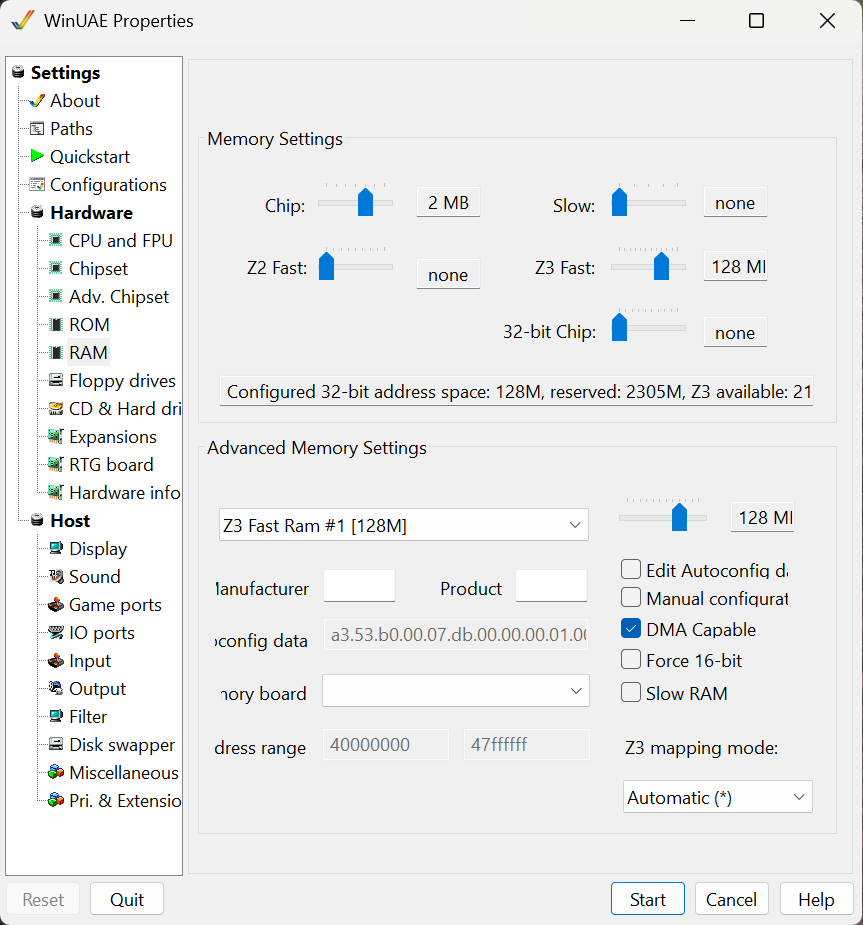
Task: Check the Slow RAM option
Action: pos(631,693)
